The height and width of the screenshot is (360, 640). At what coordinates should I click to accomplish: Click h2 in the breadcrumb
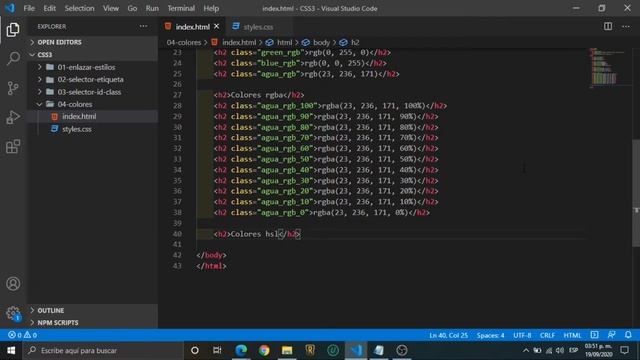tap(355, 42)
